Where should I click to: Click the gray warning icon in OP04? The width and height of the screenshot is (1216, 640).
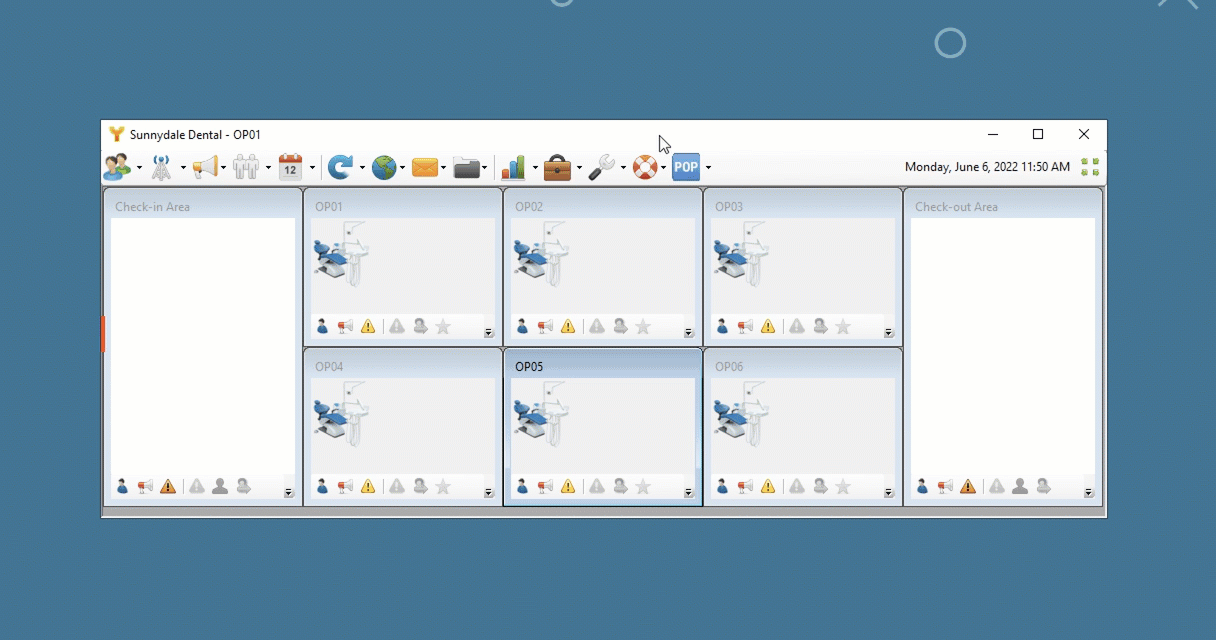point(397,486)
